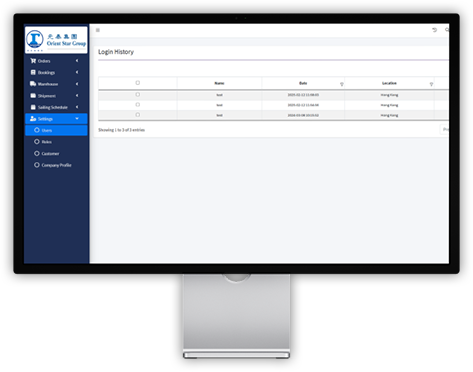The width and height of the screenshot is (473, 372).
Task: Tick the checkbox for the 2024-03-08 login row
Action: [x=138, y=115]
